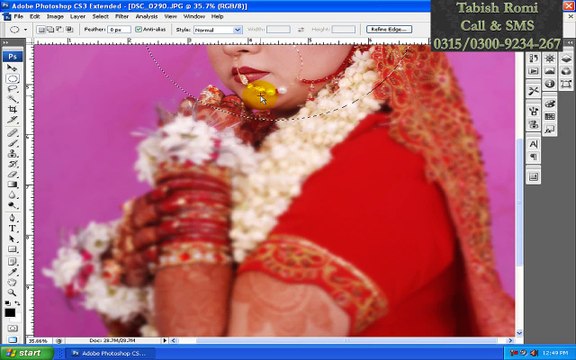Select the Elliptical Marquee tool in toolbox
This screenshot has height=360, width=576.
click(12, 79)
